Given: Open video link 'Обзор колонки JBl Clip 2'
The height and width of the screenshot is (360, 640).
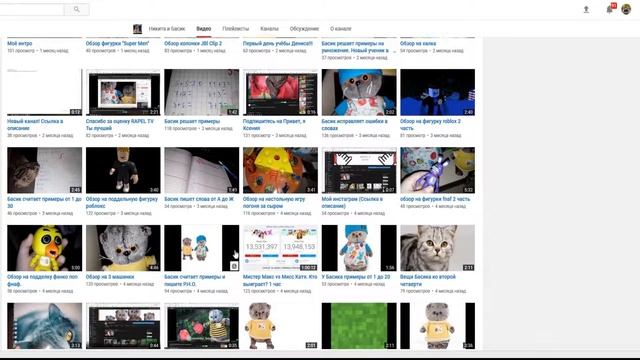Looking at the screenshot, I should tap(193, 43).
